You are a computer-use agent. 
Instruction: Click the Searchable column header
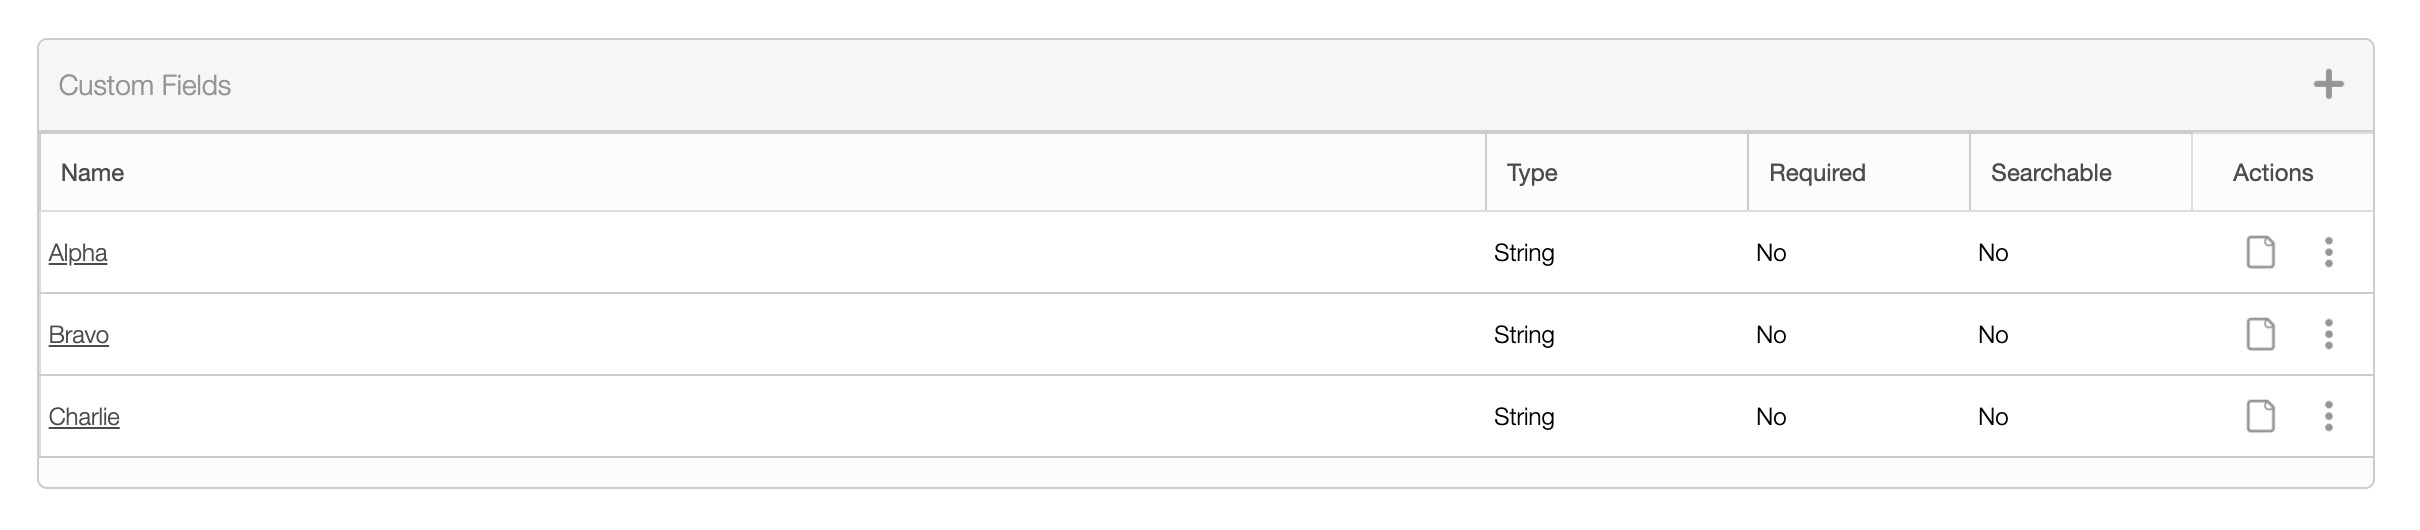tap(2051, 173)
